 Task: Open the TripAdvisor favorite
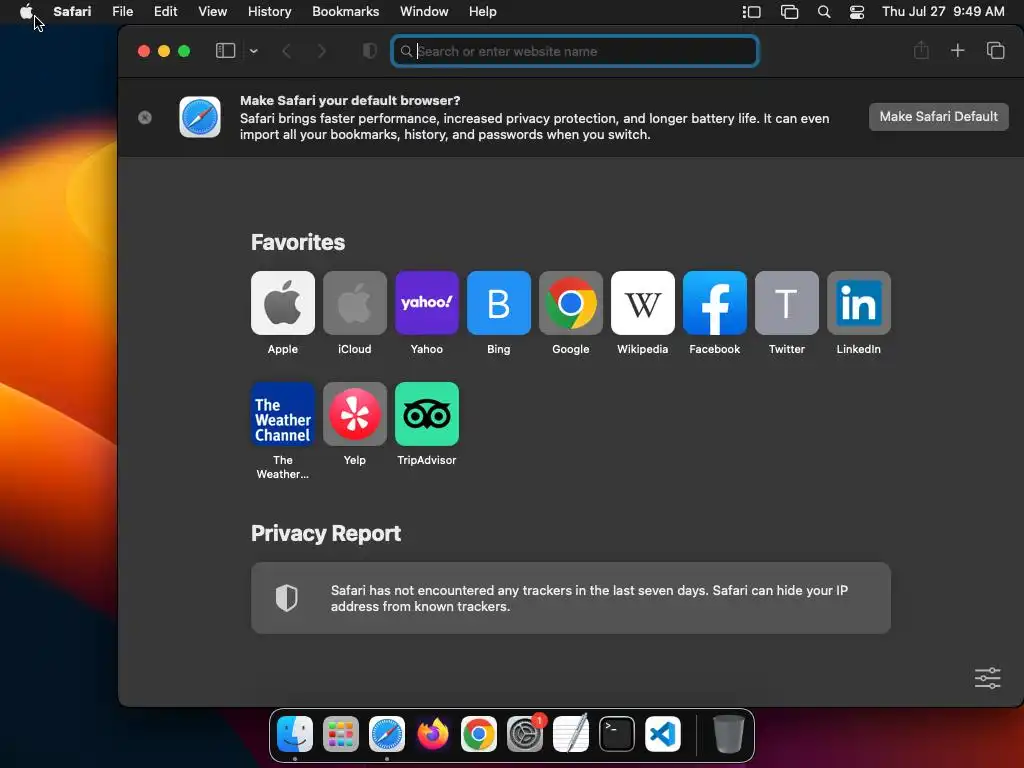click(x=426, y=414)
